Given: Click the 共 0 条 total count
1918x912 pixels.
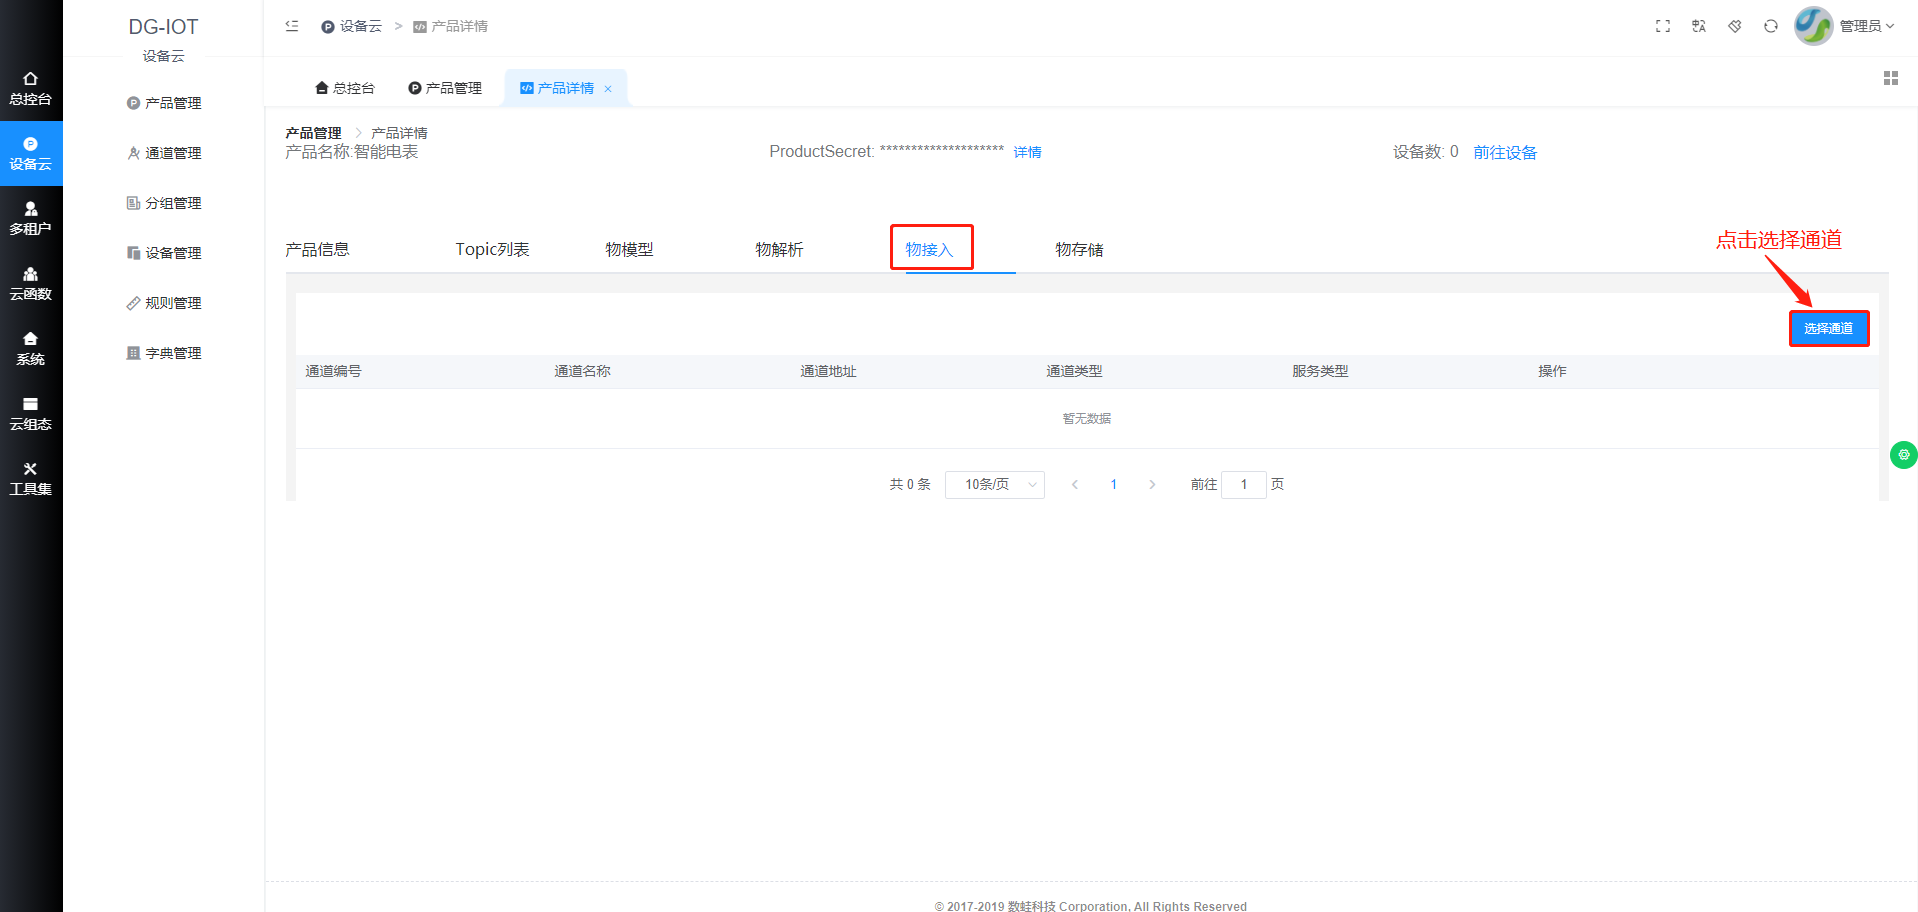Looking at the screenshot, I should 910,484.
